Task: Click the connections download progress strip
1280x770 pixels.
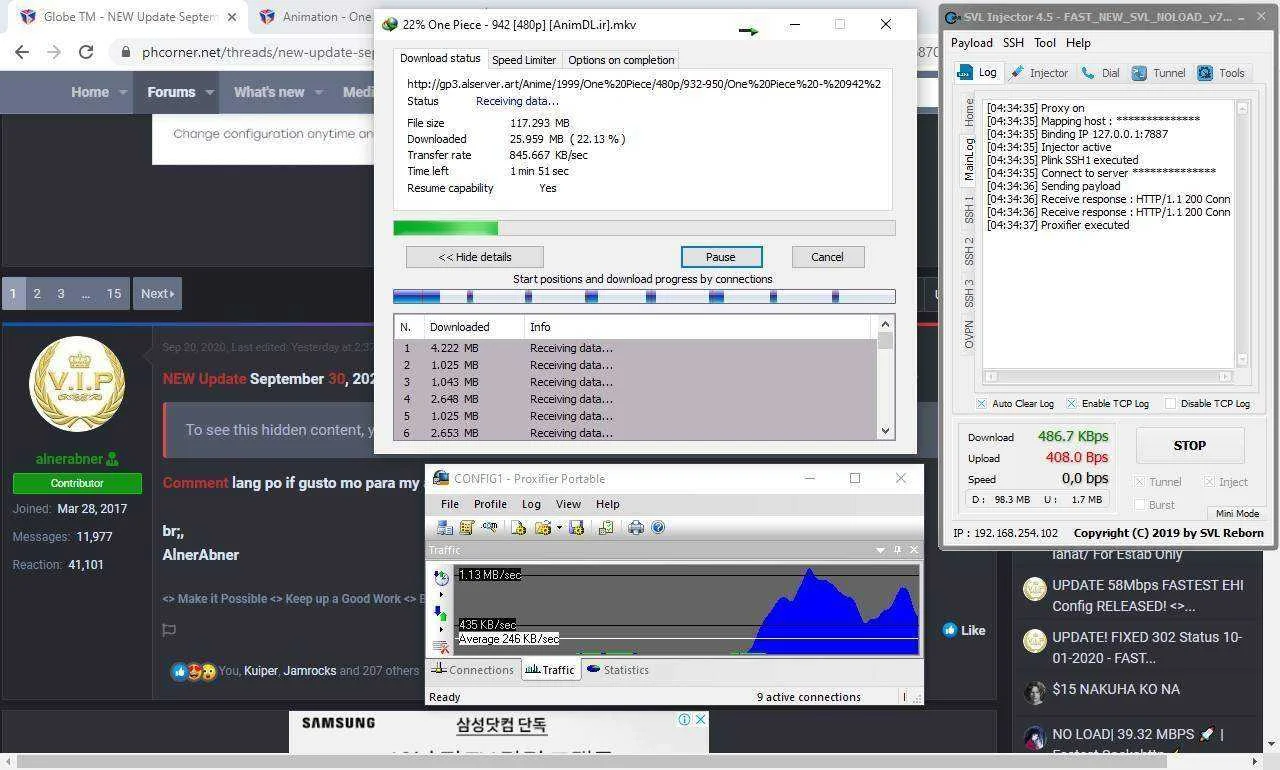Action: coord(644,297)
